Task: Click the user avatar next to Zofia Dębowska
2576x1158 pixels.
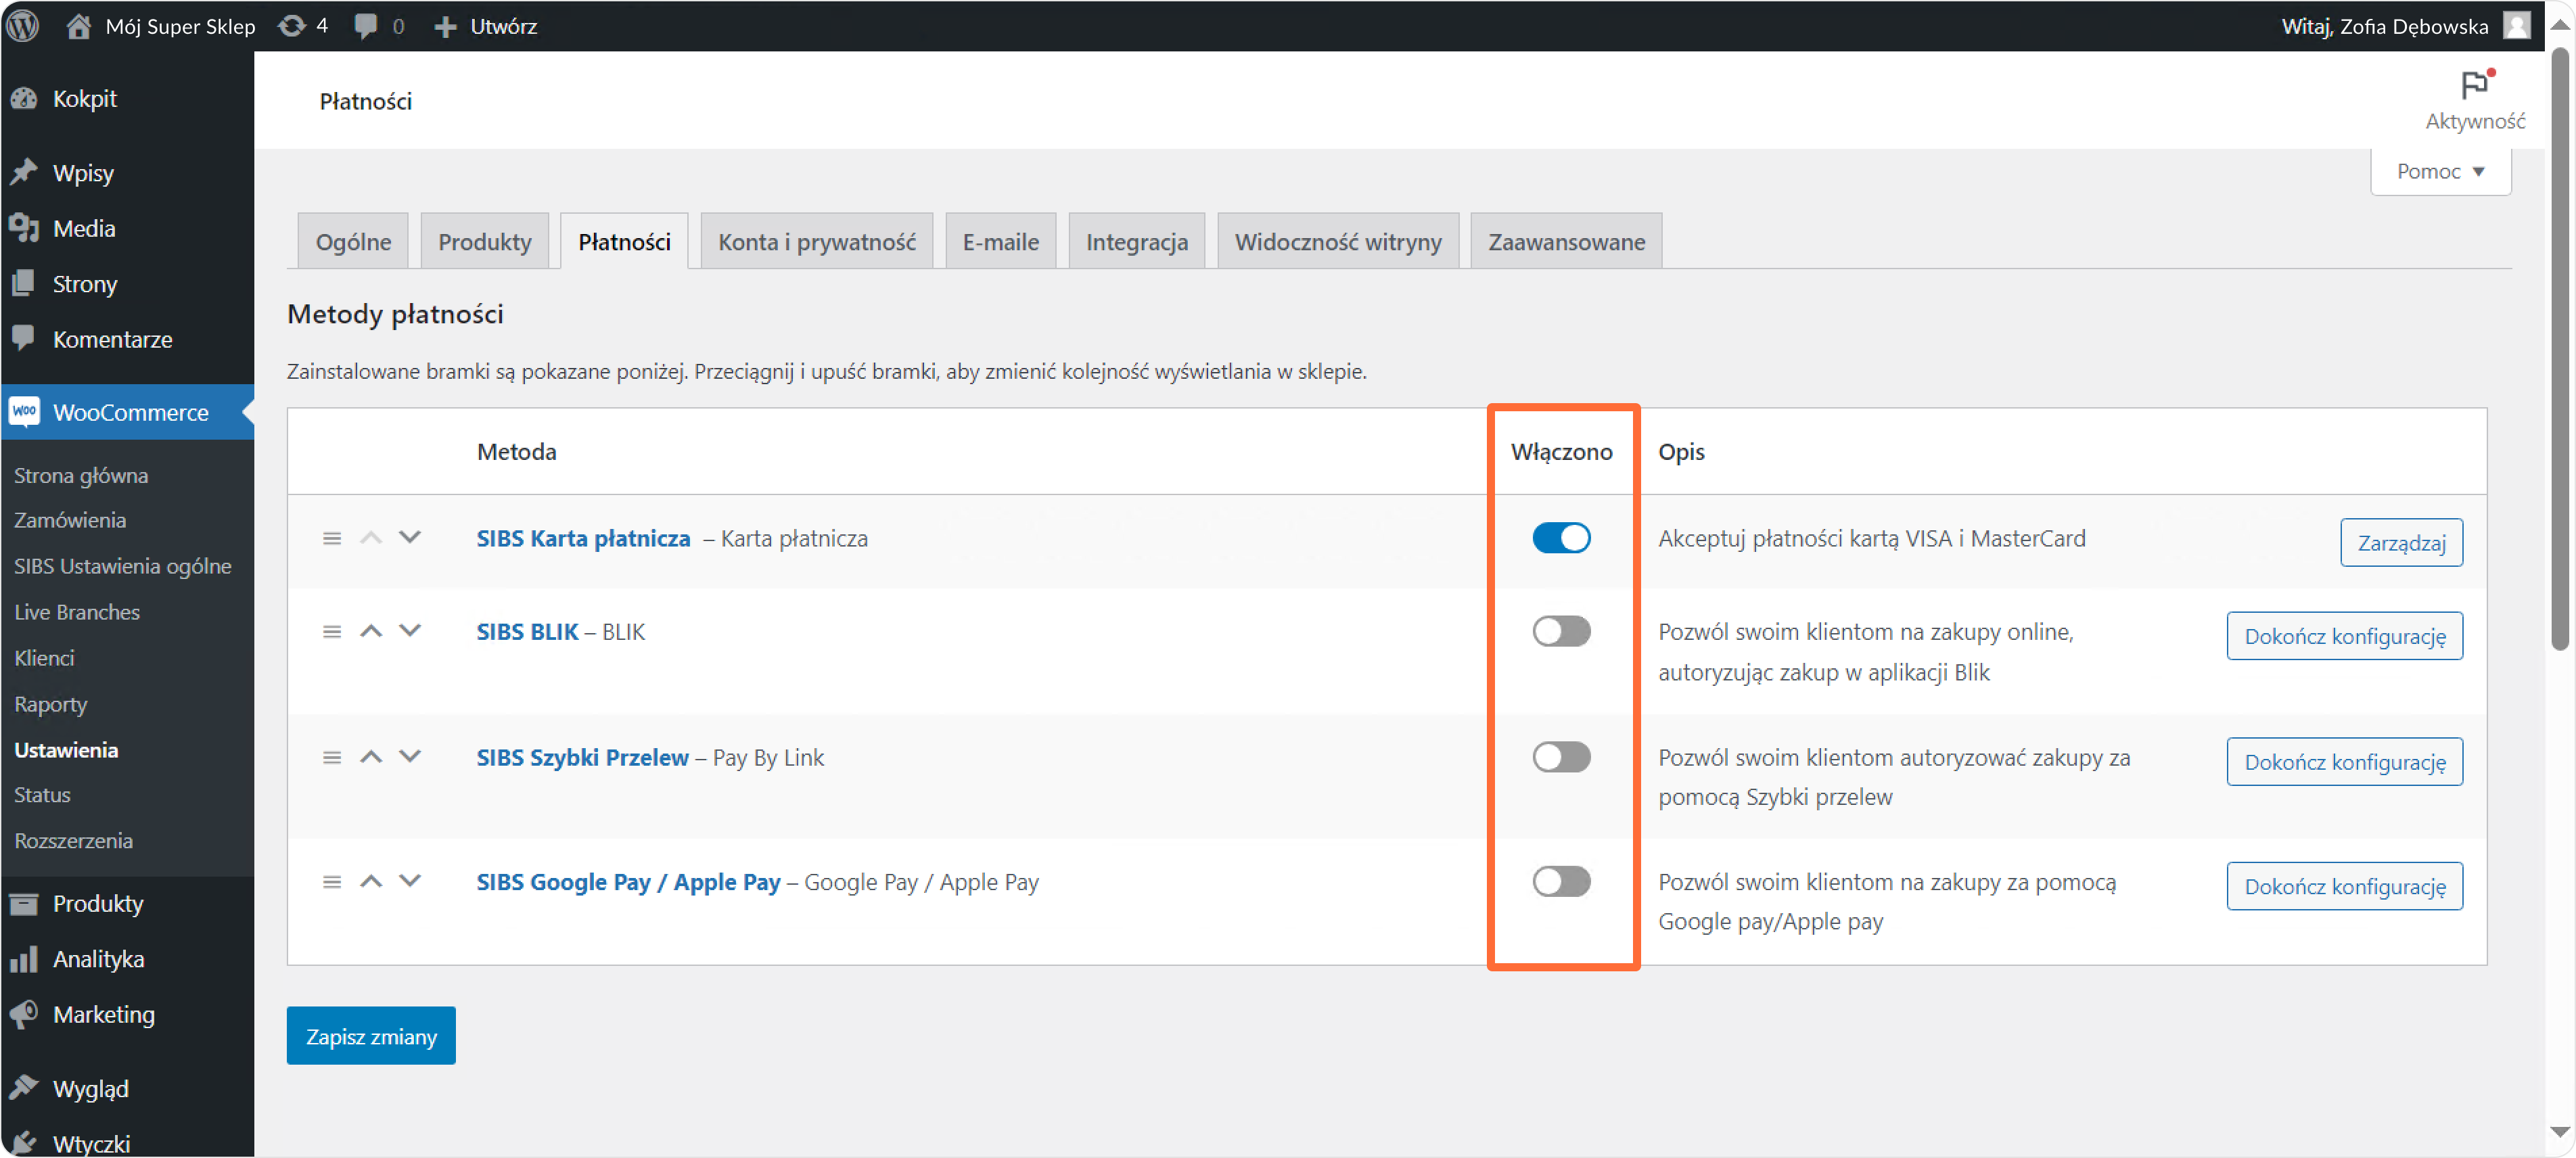Action: click(2518, 25)
